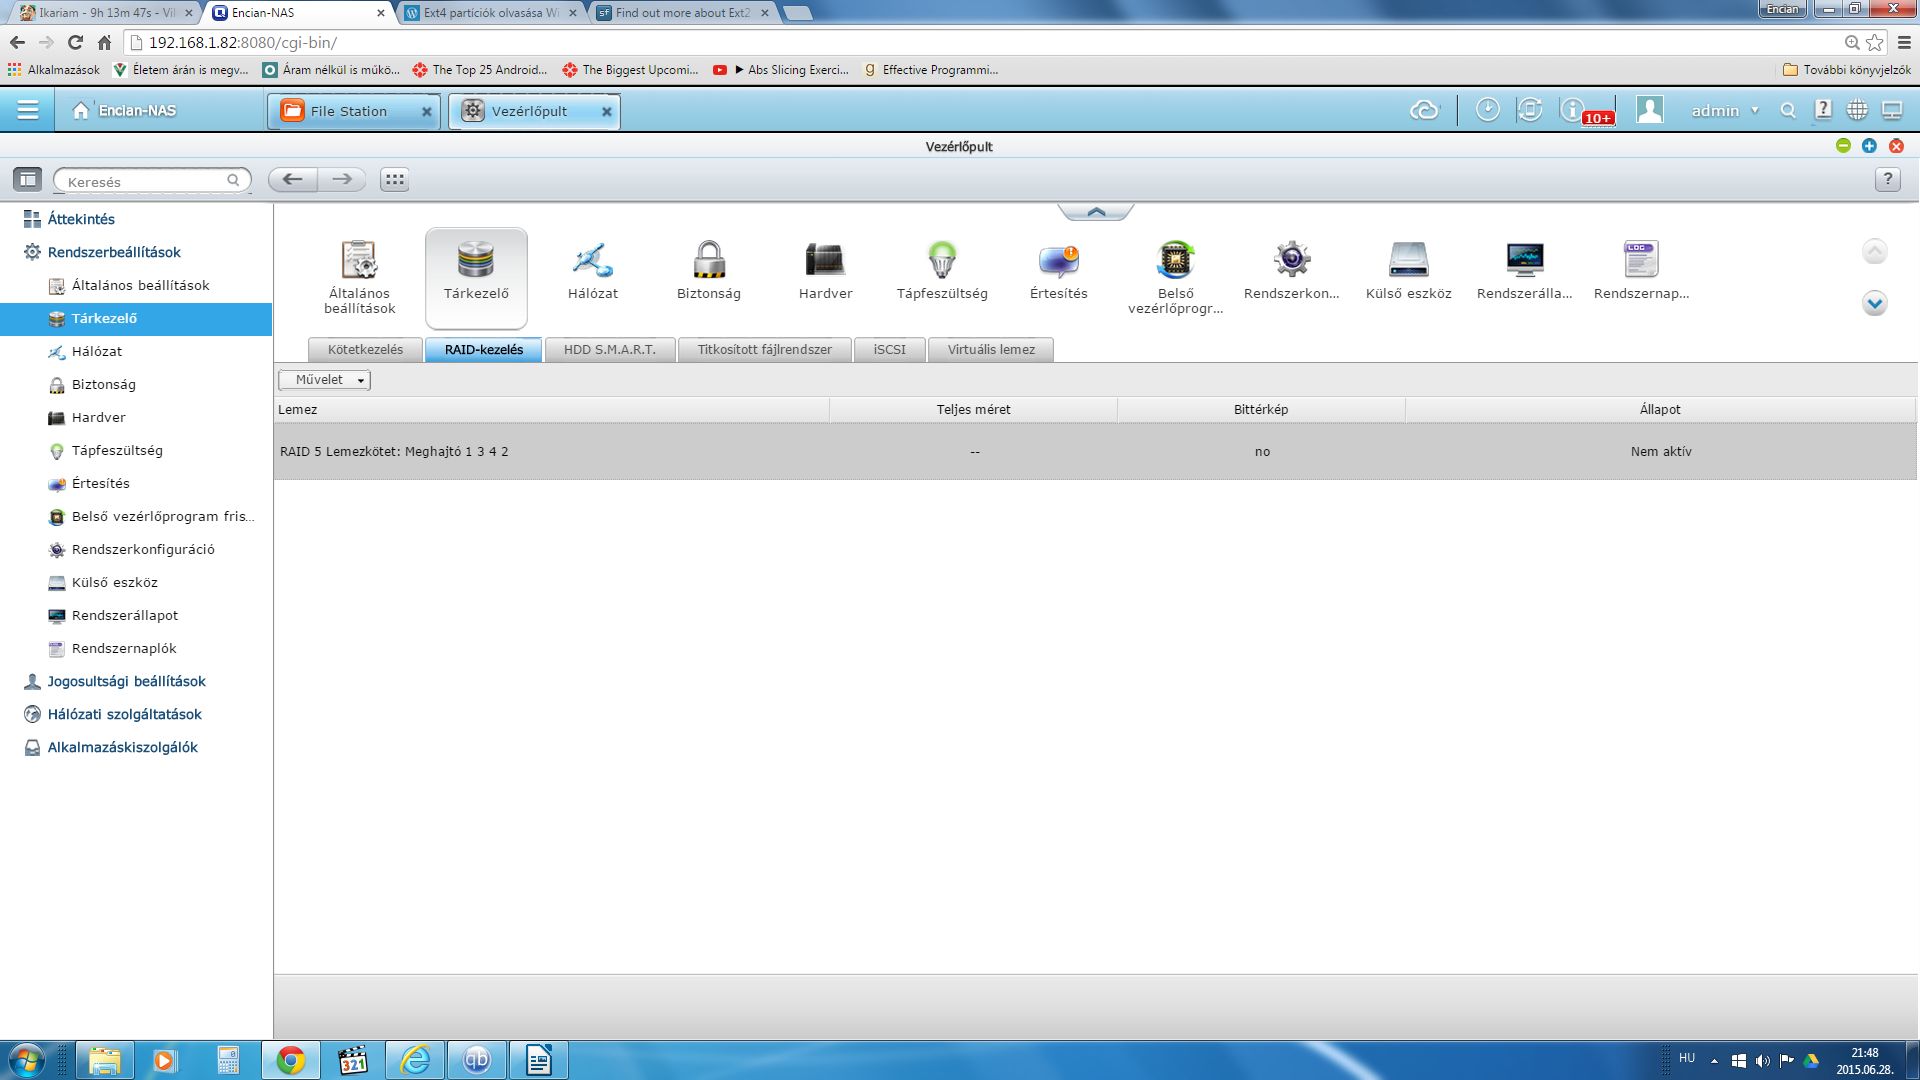The image size is (1920, 1080).
Task: Switch to the HDD S.M.A.R.T. tab
Action: (x=609, y=350)
